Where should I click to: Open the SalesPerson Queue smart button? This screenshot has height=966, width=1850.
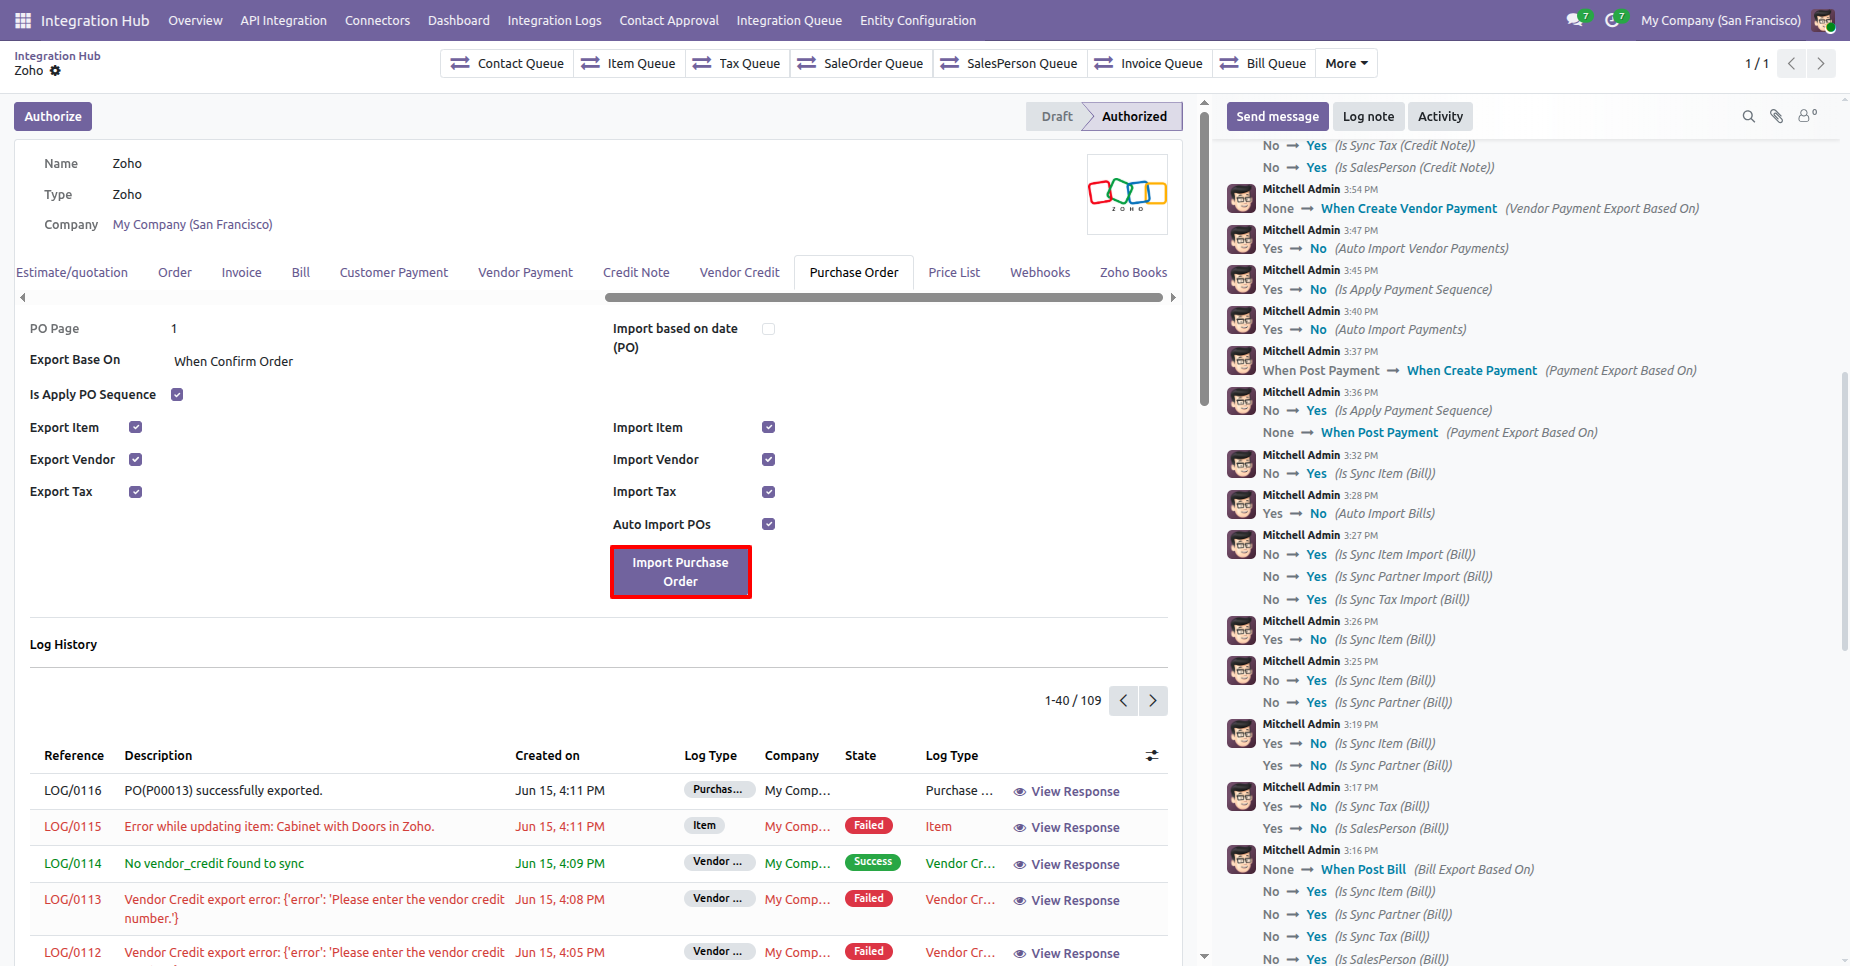1009,64
